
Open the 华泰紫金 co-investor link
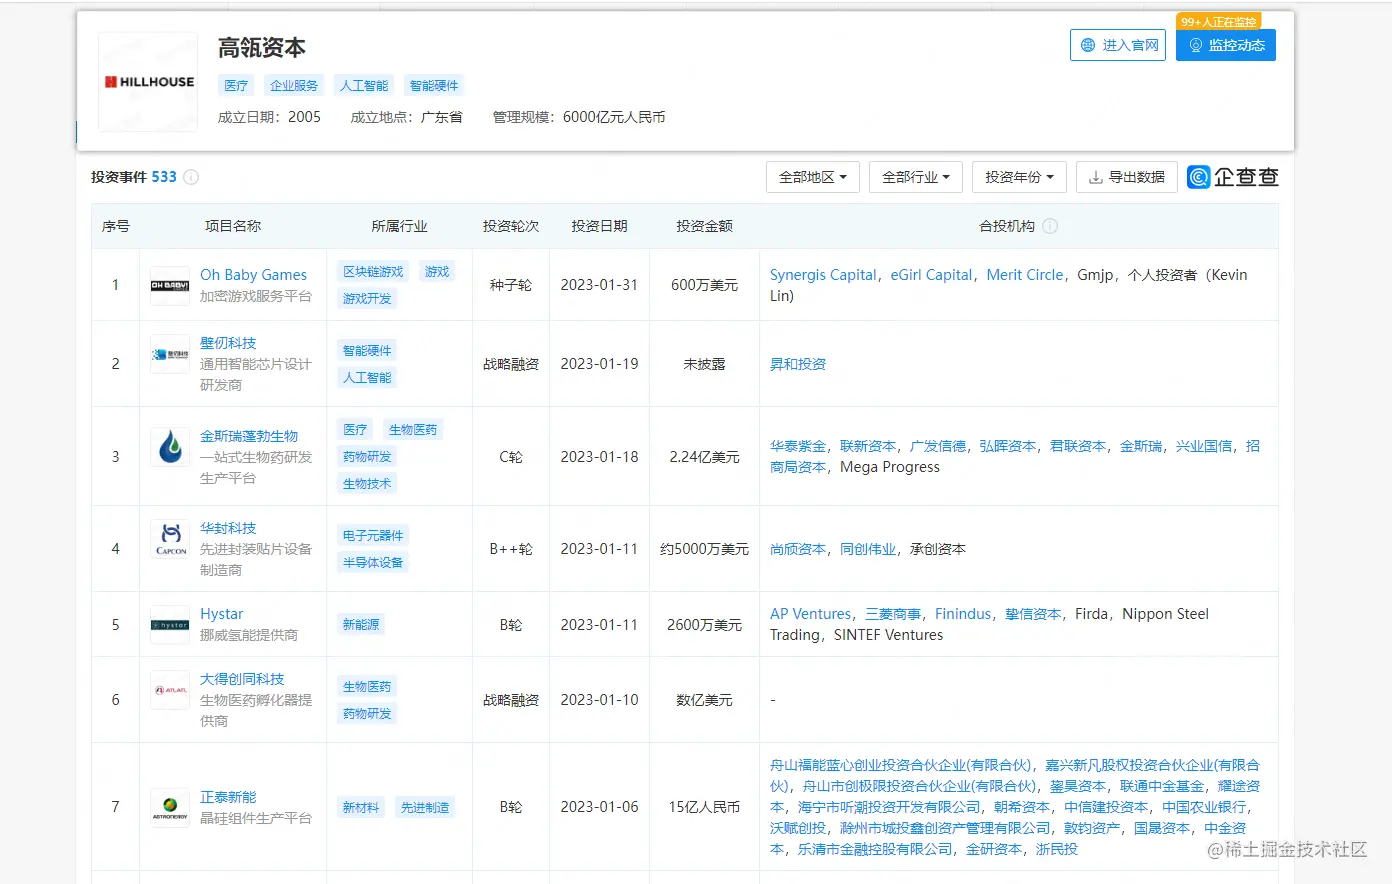798,446
